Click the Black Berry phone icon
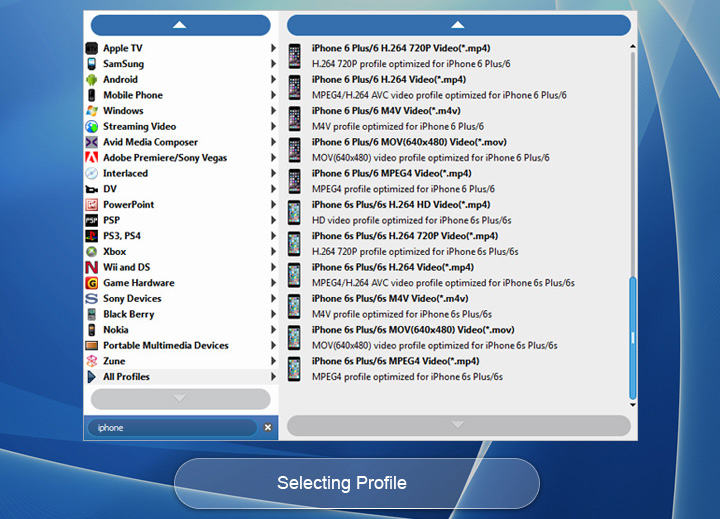 click(92, 314)
